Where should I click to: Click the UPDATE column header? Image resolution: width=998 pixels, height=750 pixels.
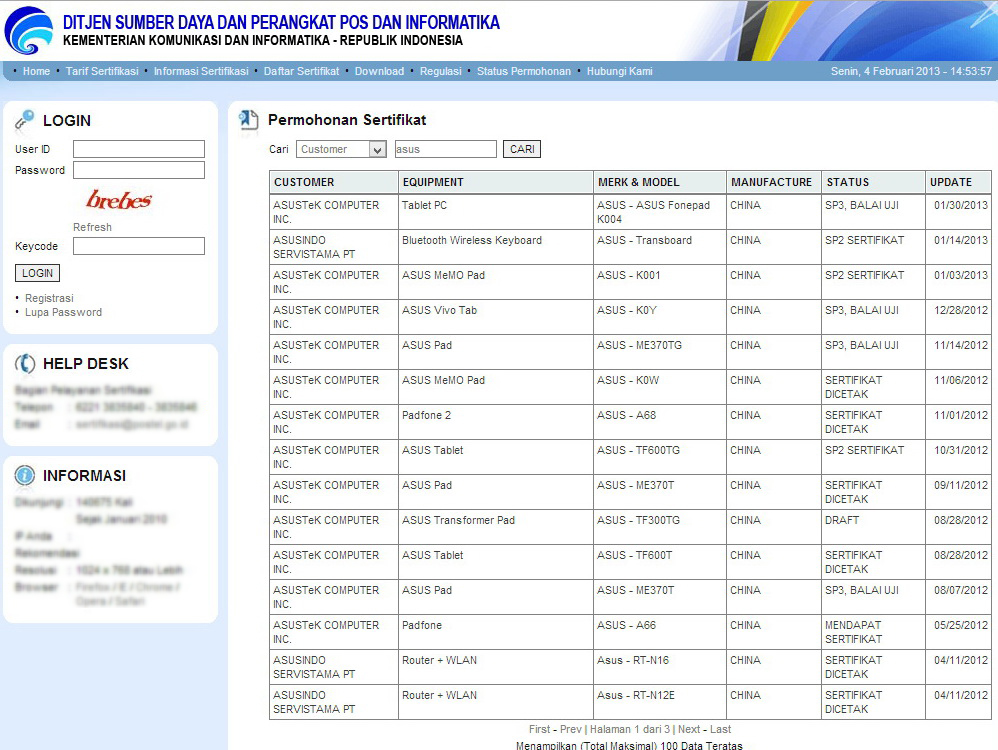point(958,182)
